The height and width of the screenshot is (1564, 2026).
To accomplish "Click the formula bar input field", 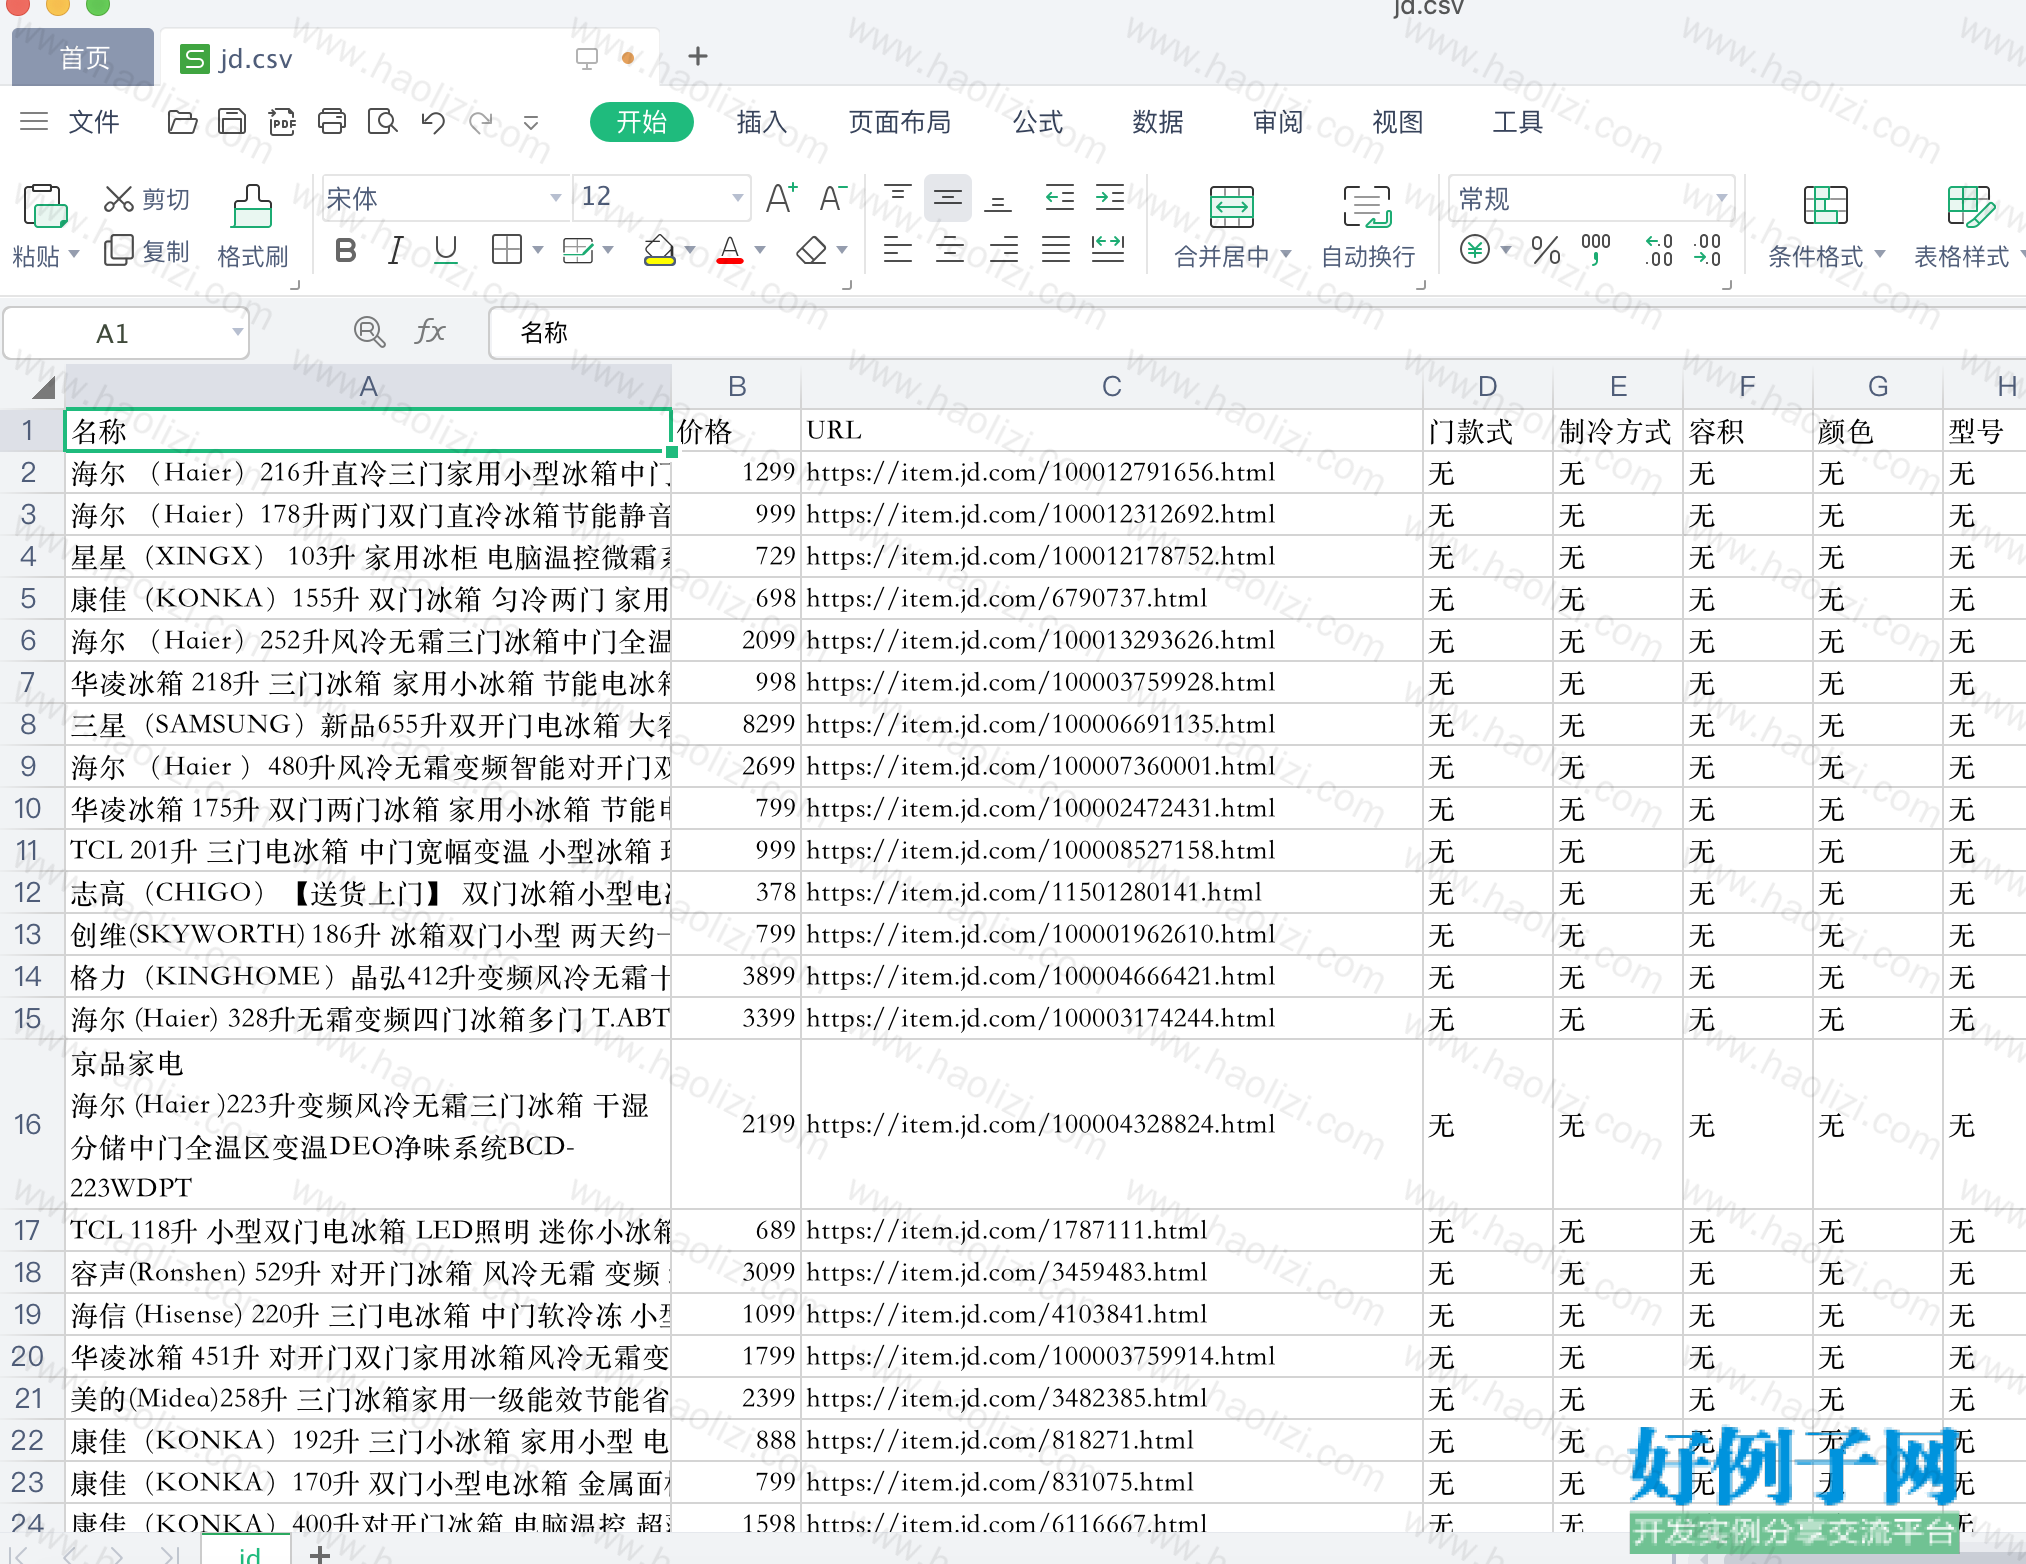I will point(1256,332).
